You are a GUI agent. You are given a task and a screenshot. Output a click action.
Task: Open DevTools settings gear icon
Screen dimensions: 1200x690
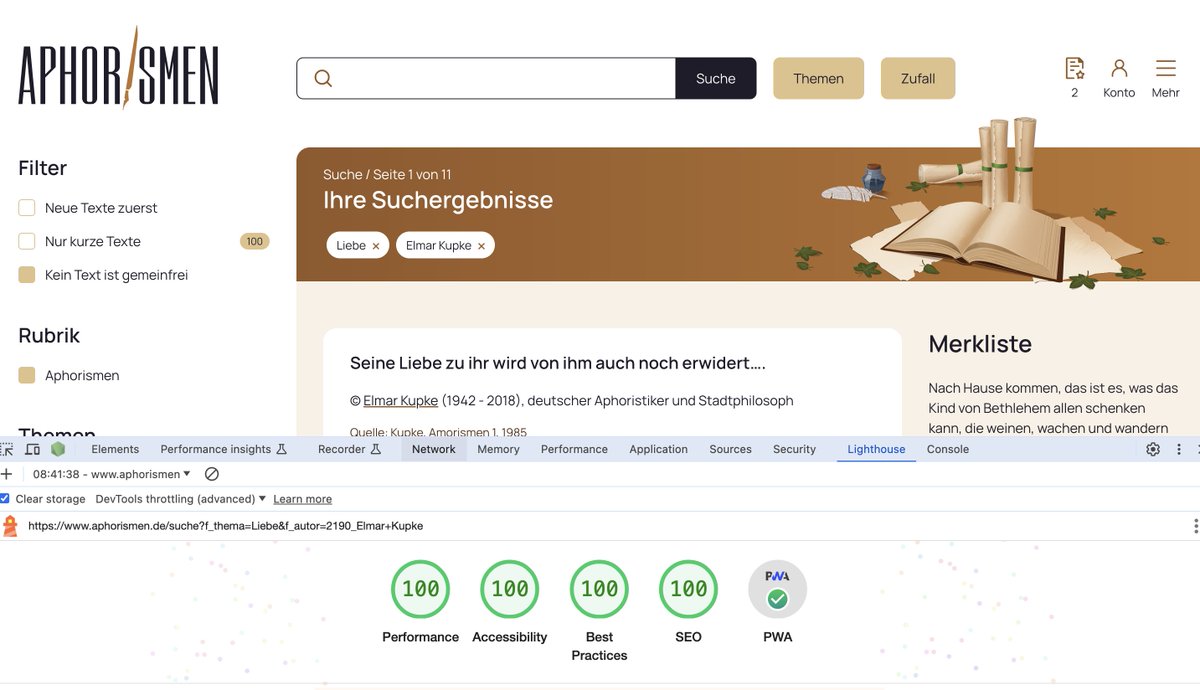1153,449
